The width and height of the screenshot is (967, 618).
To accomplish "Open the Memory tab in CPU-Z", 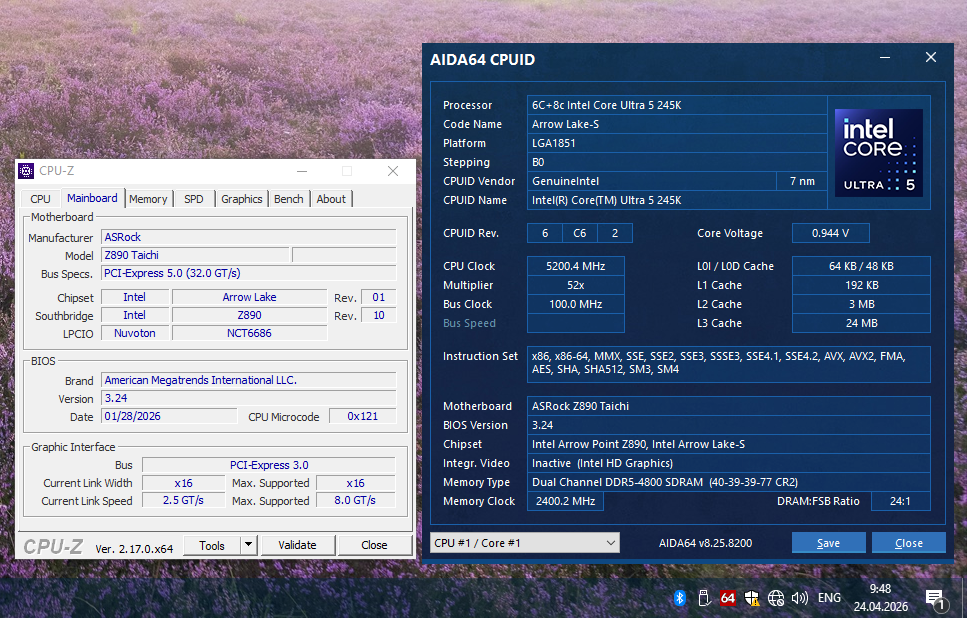I will 148,199.
